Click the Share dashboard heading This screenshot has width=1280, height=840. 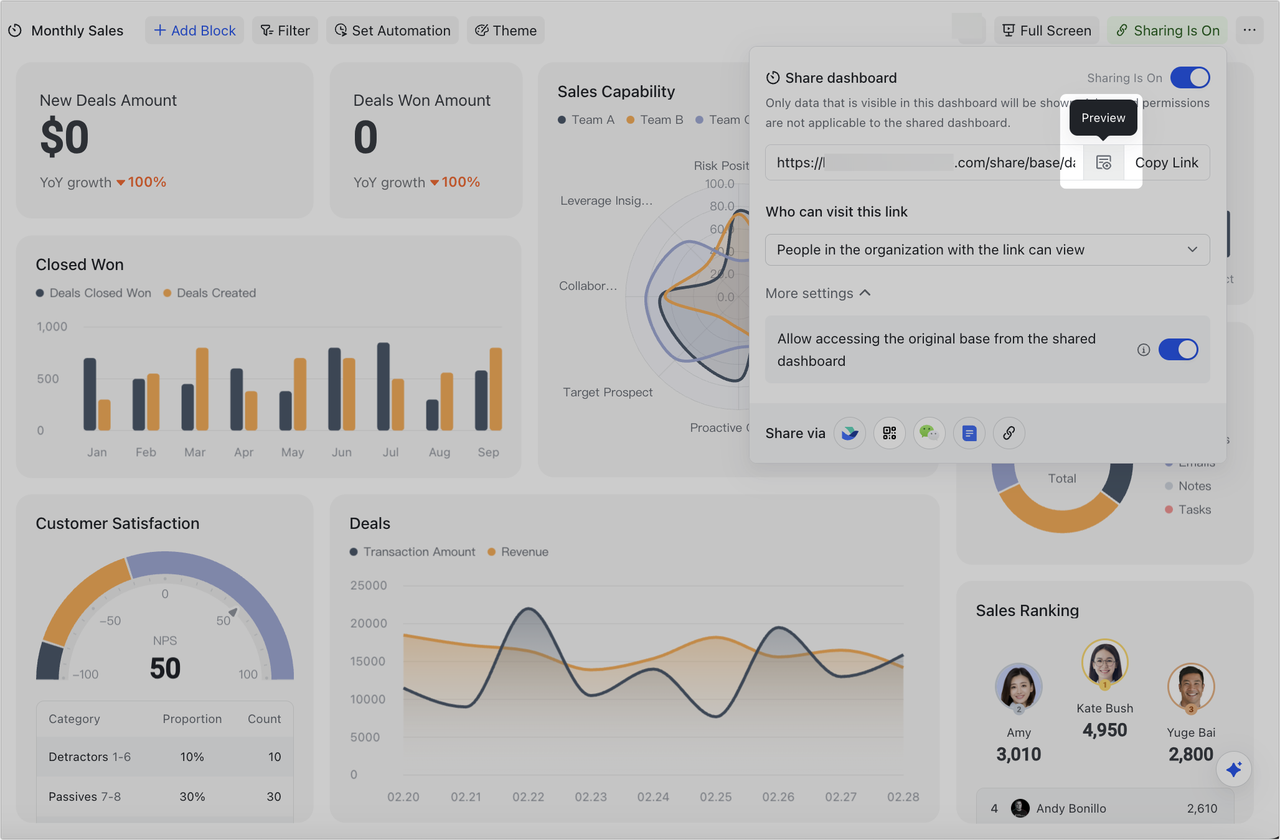(x=841, y=78)
